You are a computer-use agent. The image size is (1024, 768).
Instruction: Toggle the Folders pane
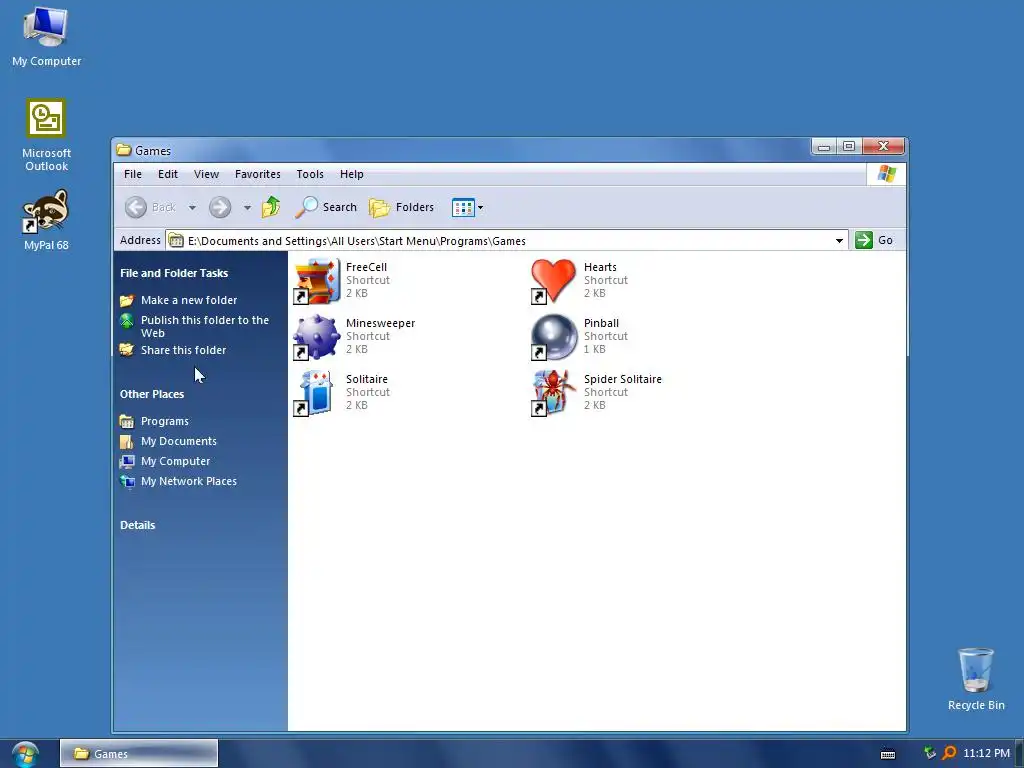tap(402, 208)
